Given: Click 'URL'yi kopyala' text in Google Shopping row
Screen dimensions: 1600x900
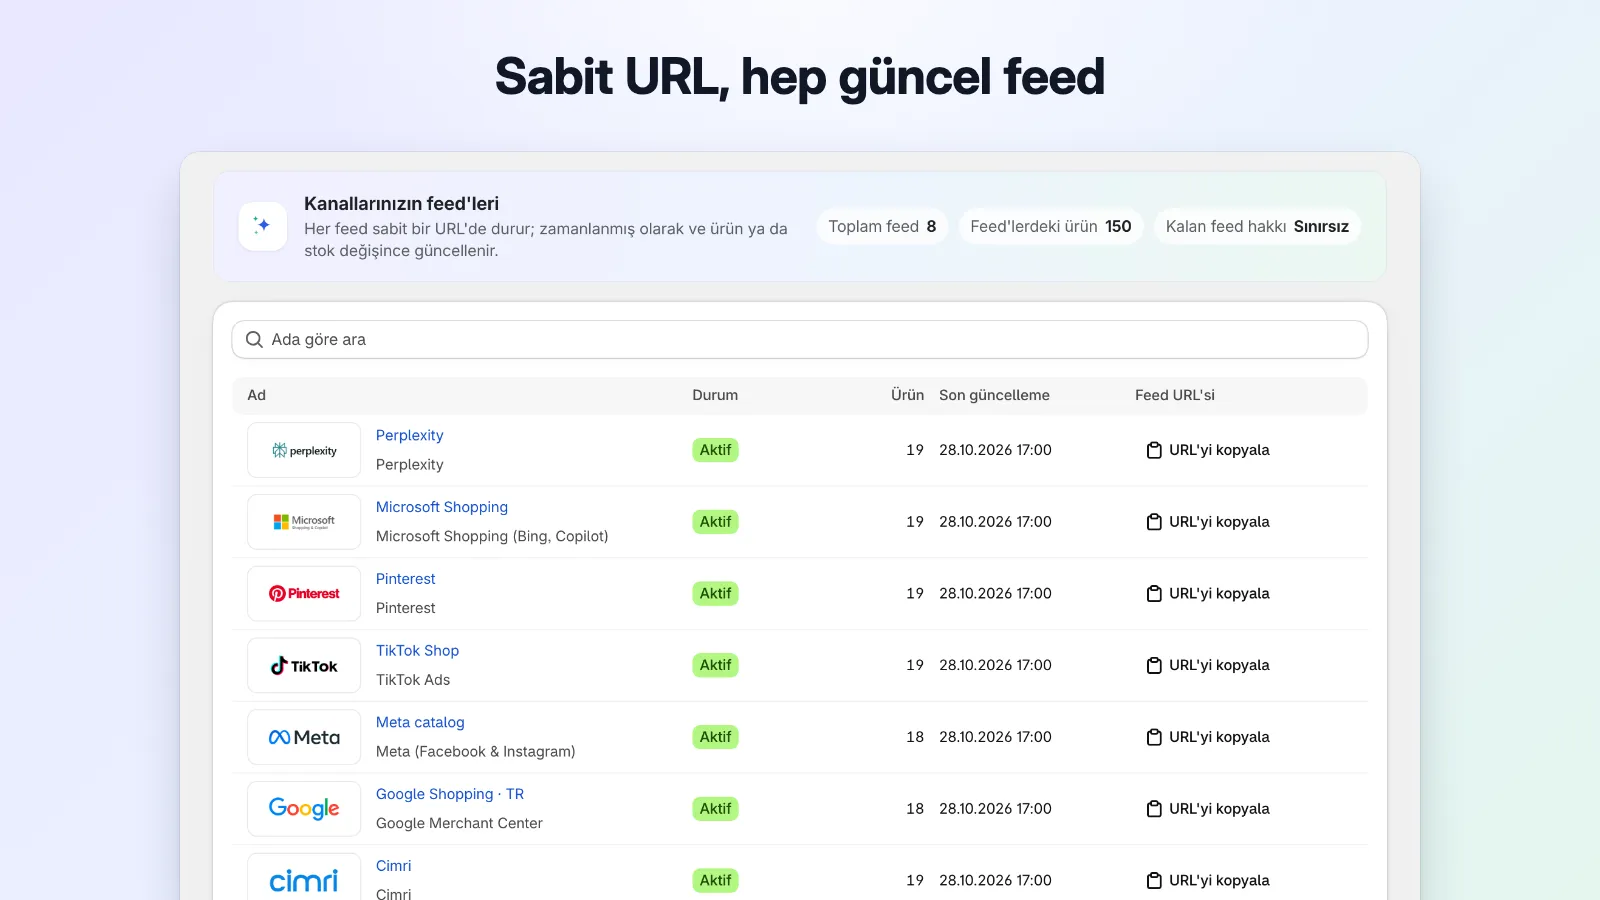Looking at the screenshot, I should tap(1219, 809).
